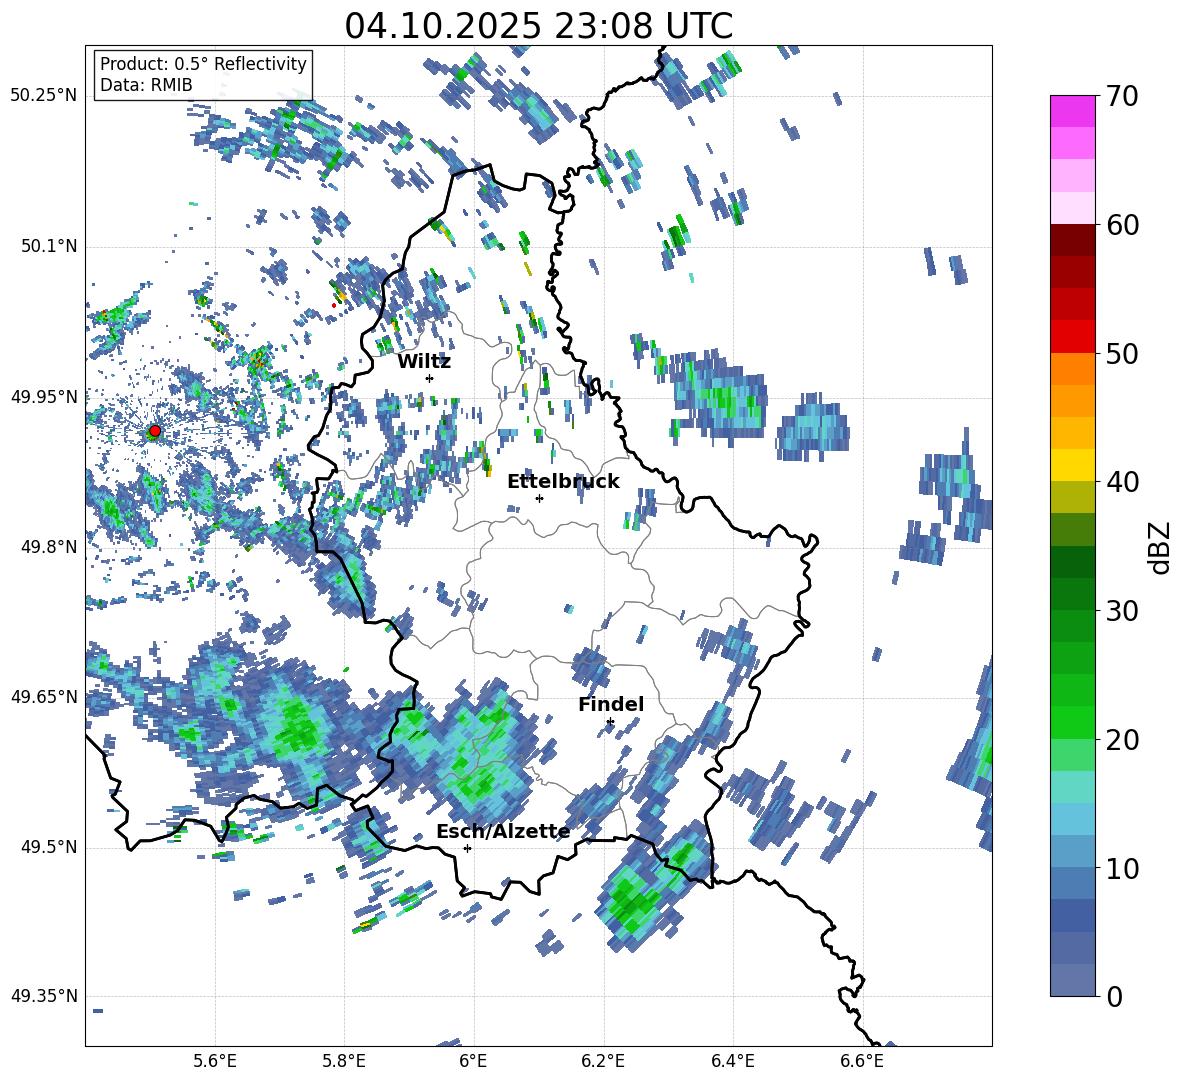
Task: Click the cross marker under Wiltz
Action: pos(430,378)
